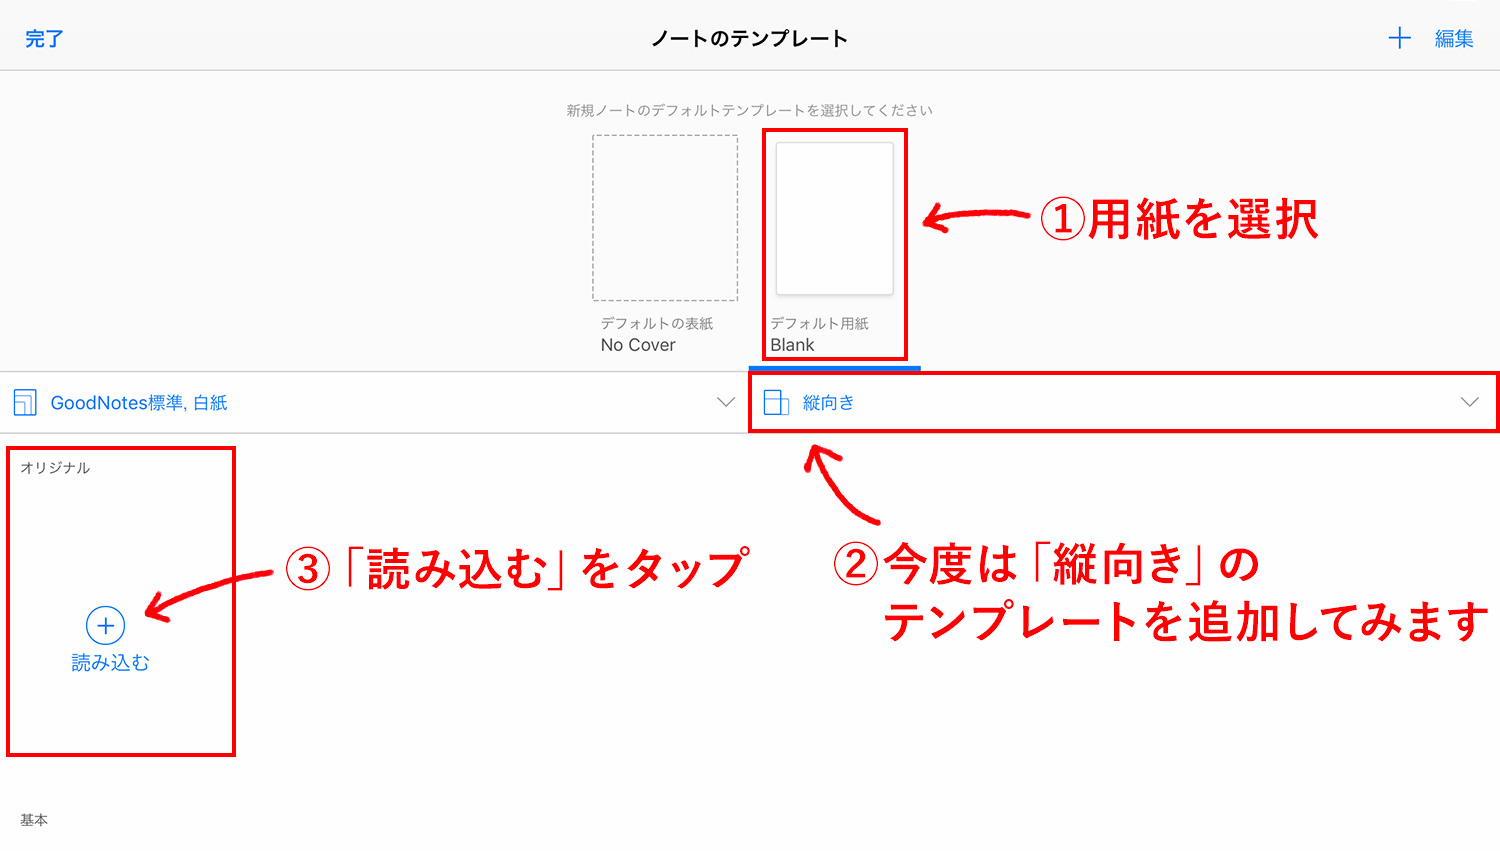Click the orientation icon beside 縦向き
1500x851 pixels.
point(776,402)
